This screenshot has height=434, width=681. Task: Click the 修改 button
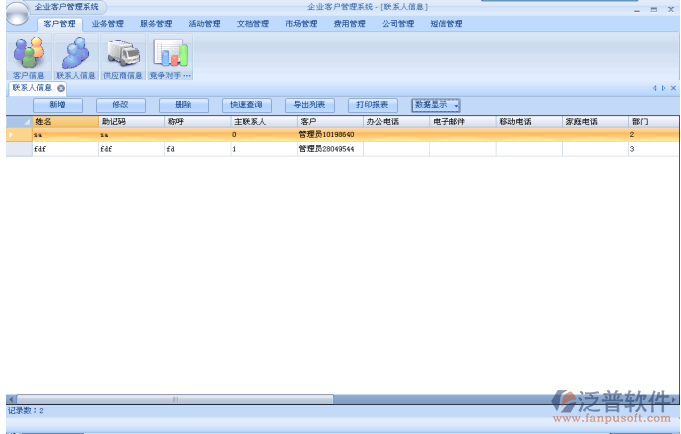coord(120,104)
